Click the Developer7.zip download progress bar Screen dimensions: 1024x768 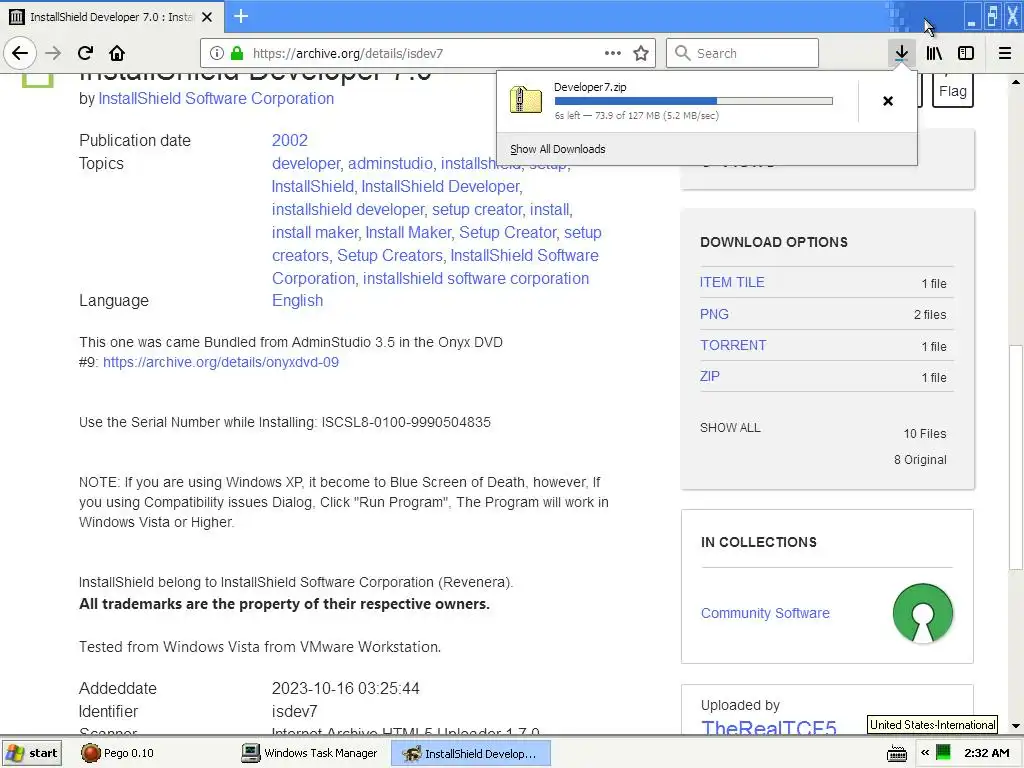tap(694, 101)
